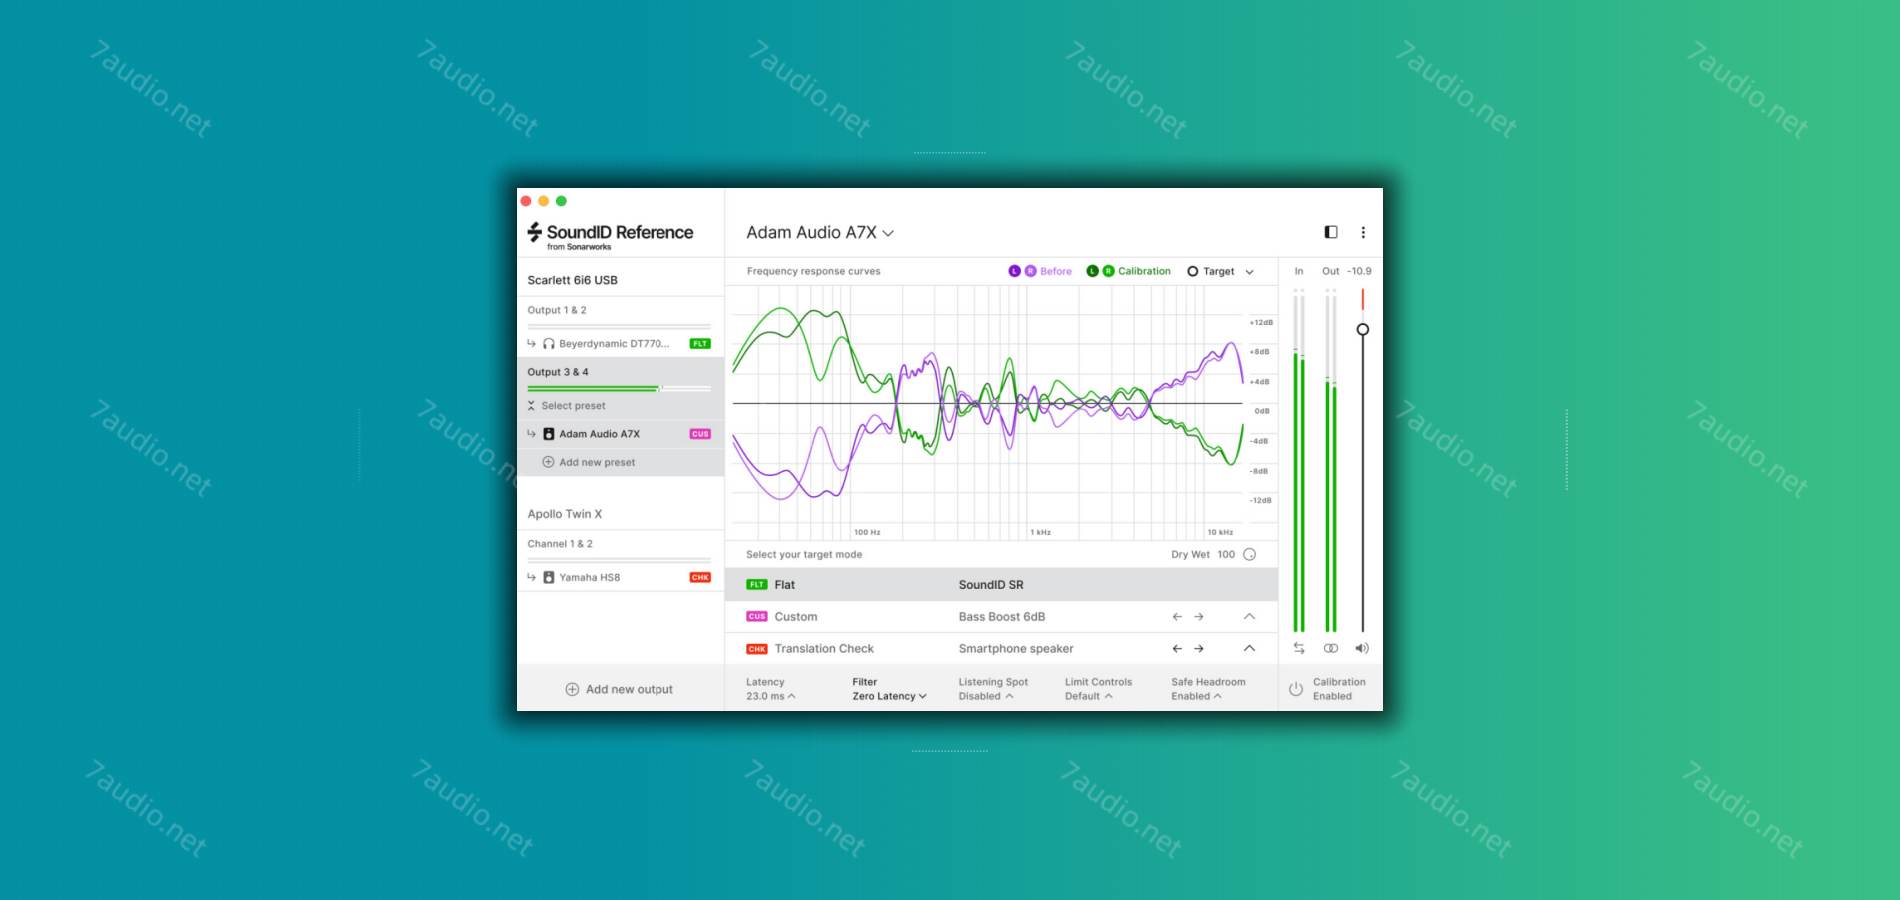Click the SoundID SR label

(x=991, y=585)
